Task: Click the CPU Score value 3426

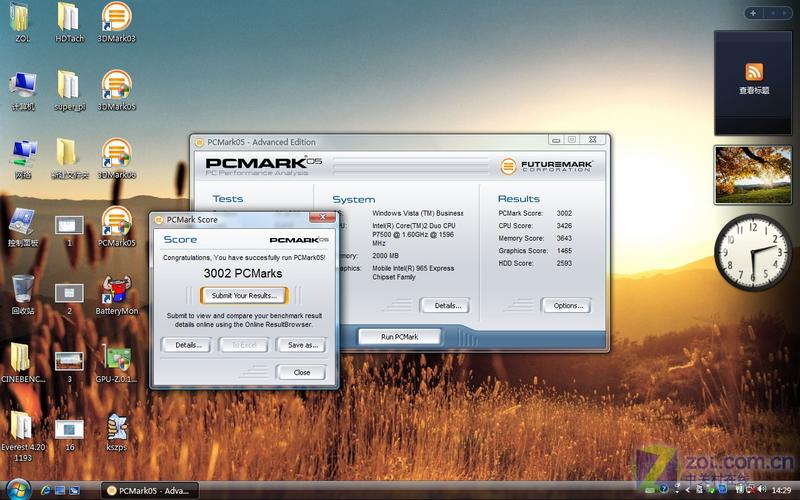Action: click(564, 226)
